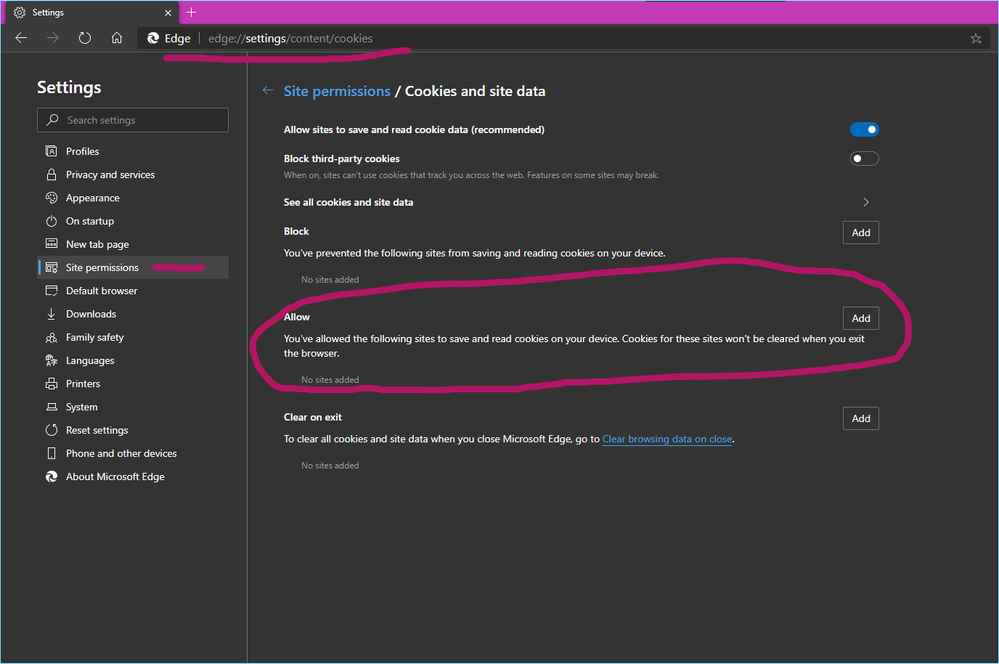Screen dimensions: 999x664
Task: Click the Settings tab gear icon
Action: [20, 13]
